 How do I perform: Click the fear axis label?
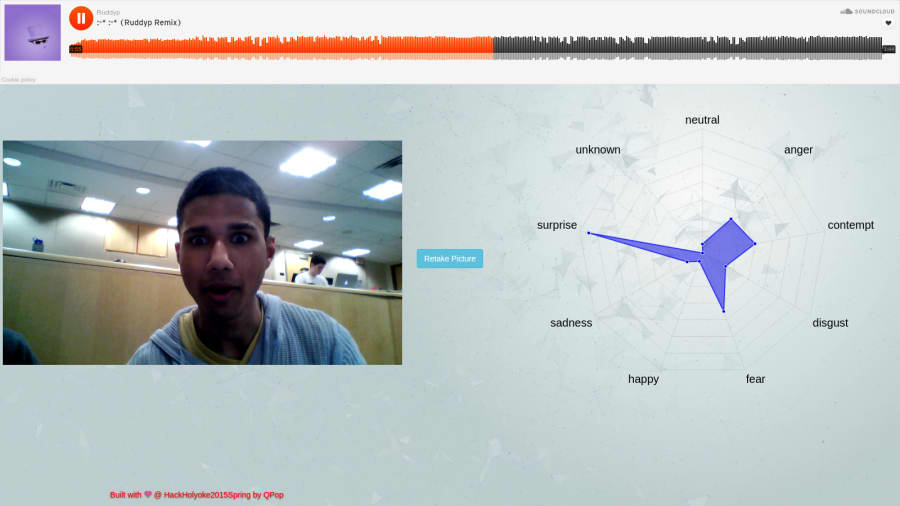point(755,379)
